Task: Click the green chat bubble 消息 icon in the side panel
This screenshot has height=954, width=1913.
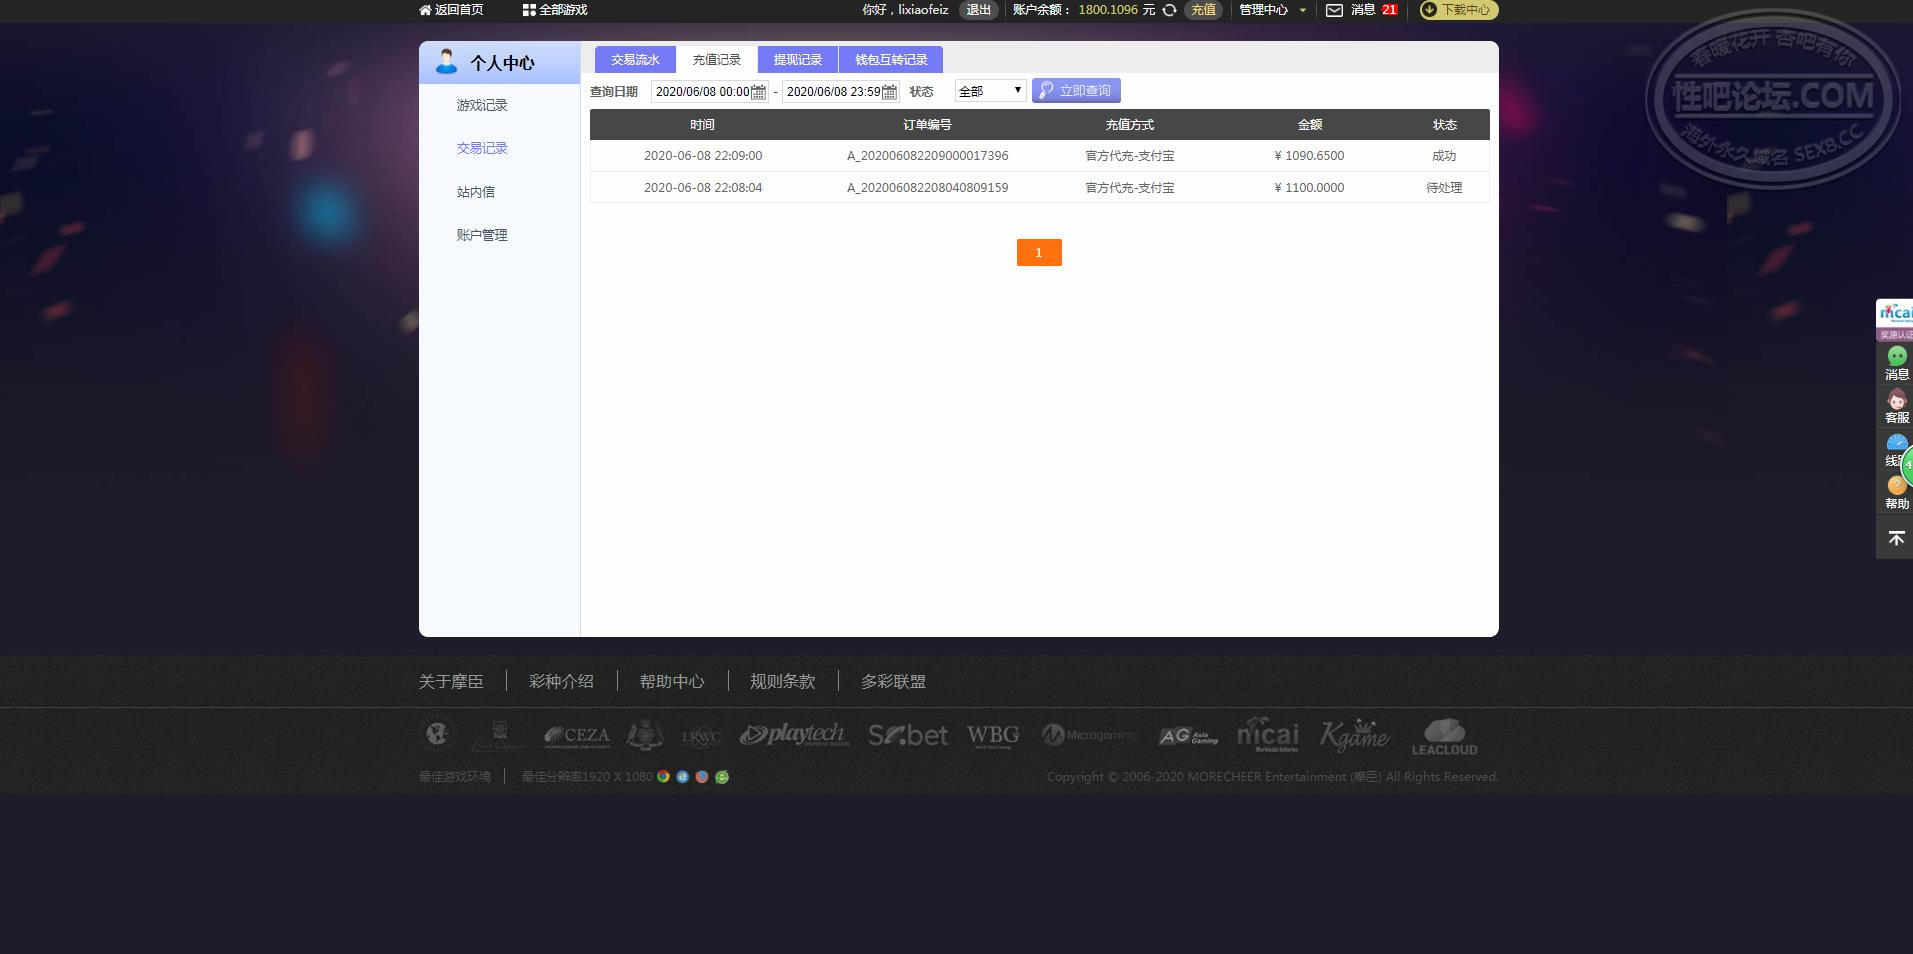Action: point(1896,356)
